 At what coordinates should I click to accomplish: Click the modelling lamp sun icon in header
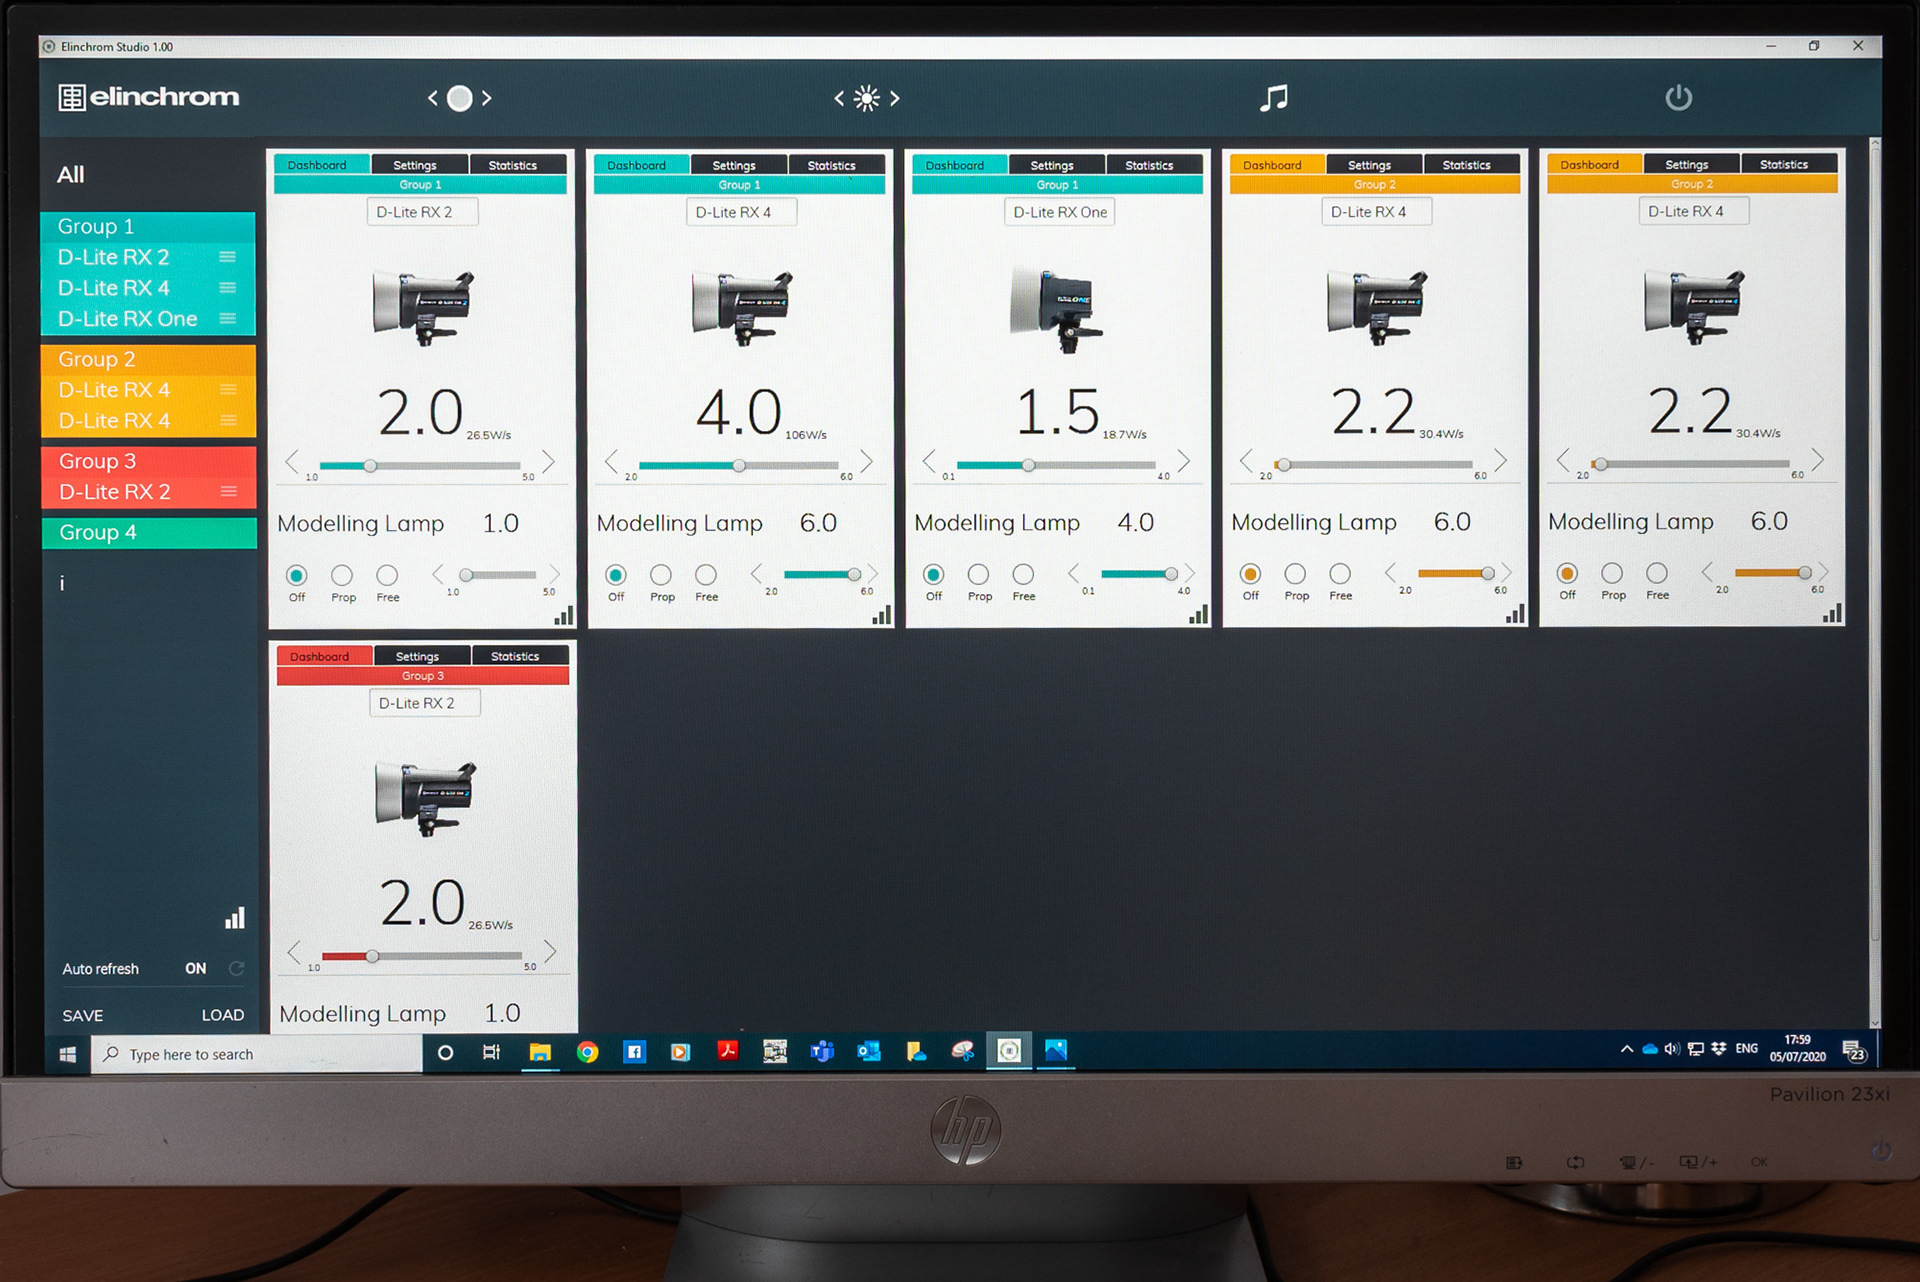point(867,98)
